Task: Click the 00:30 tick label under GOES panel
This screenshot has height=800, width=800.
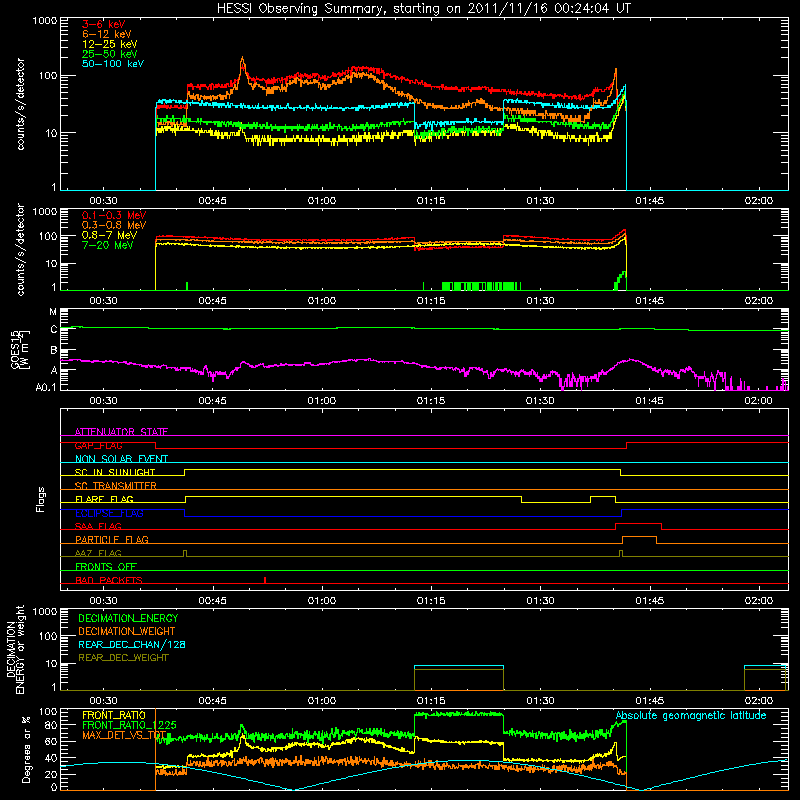Action: [x=103, y=401]
